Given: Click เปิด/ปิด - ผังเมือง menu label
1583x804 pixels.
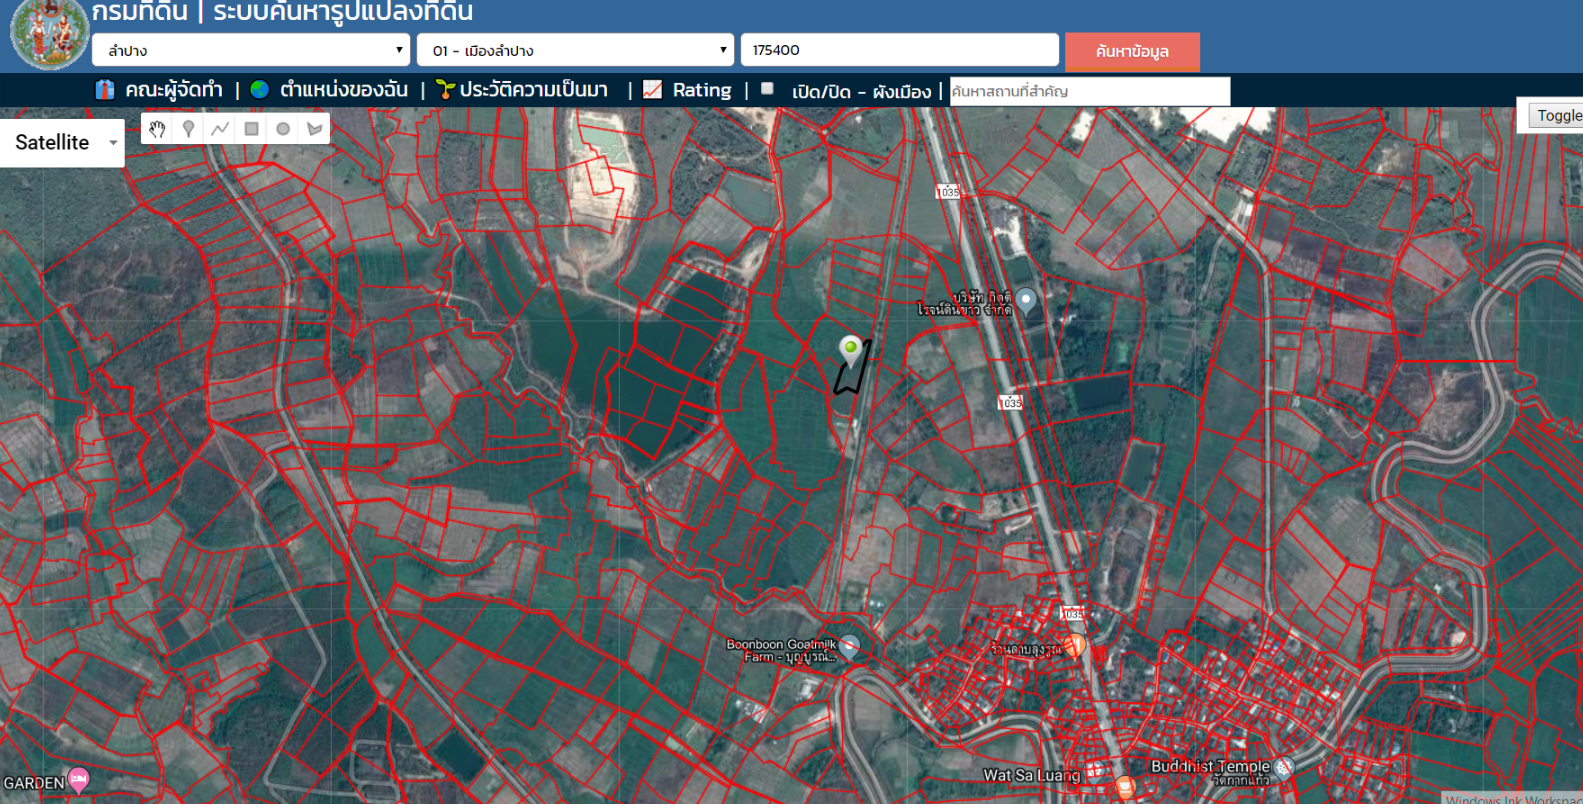Looking at the screenshot, I should (x=861, y=91).
